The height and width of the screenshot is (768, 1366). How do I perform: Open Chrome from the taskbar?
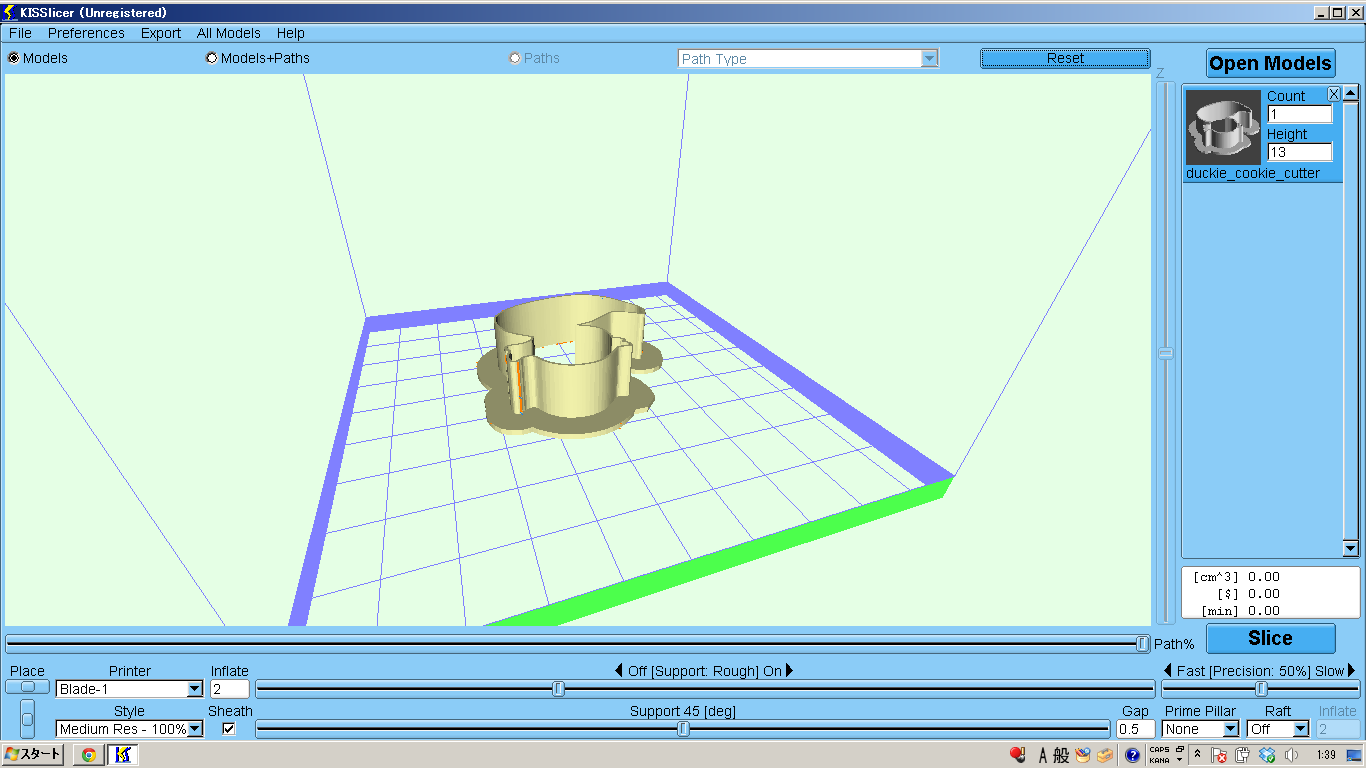pyautogui.click(x=89, y=755)
